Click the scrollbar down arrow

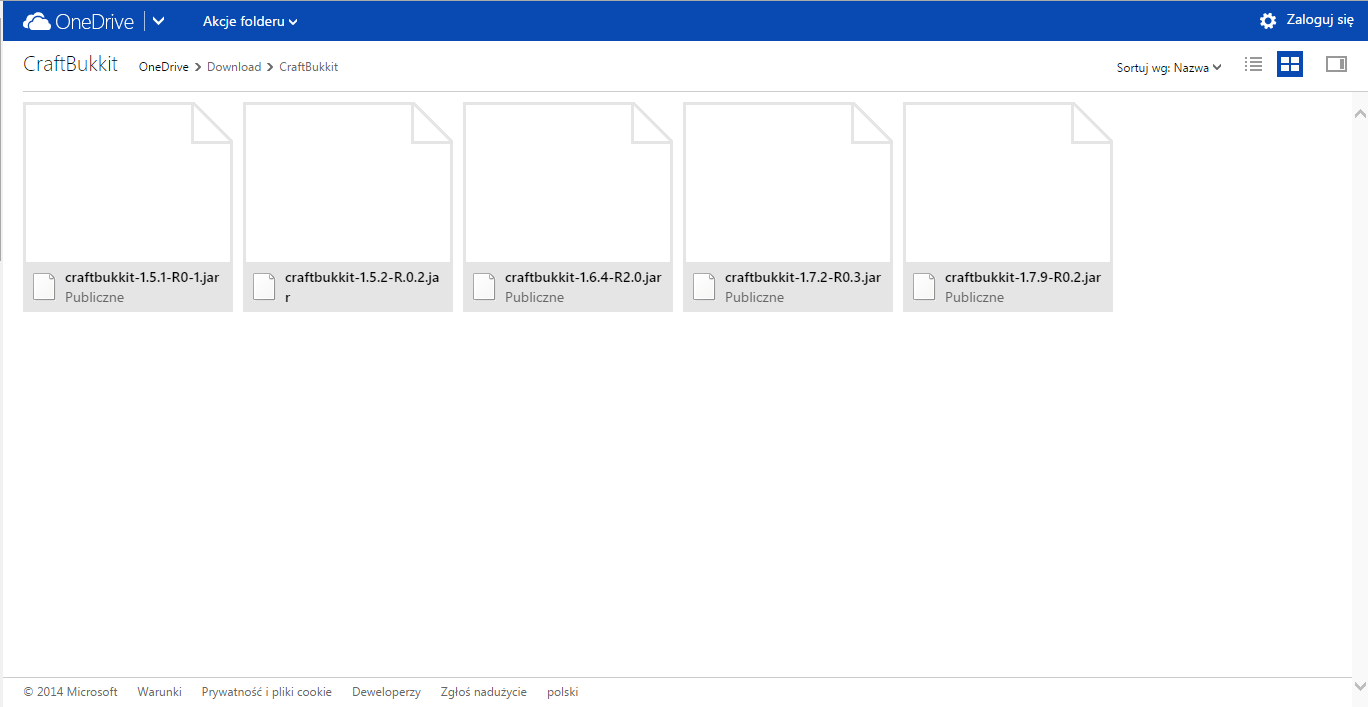tap(1360, 686)
